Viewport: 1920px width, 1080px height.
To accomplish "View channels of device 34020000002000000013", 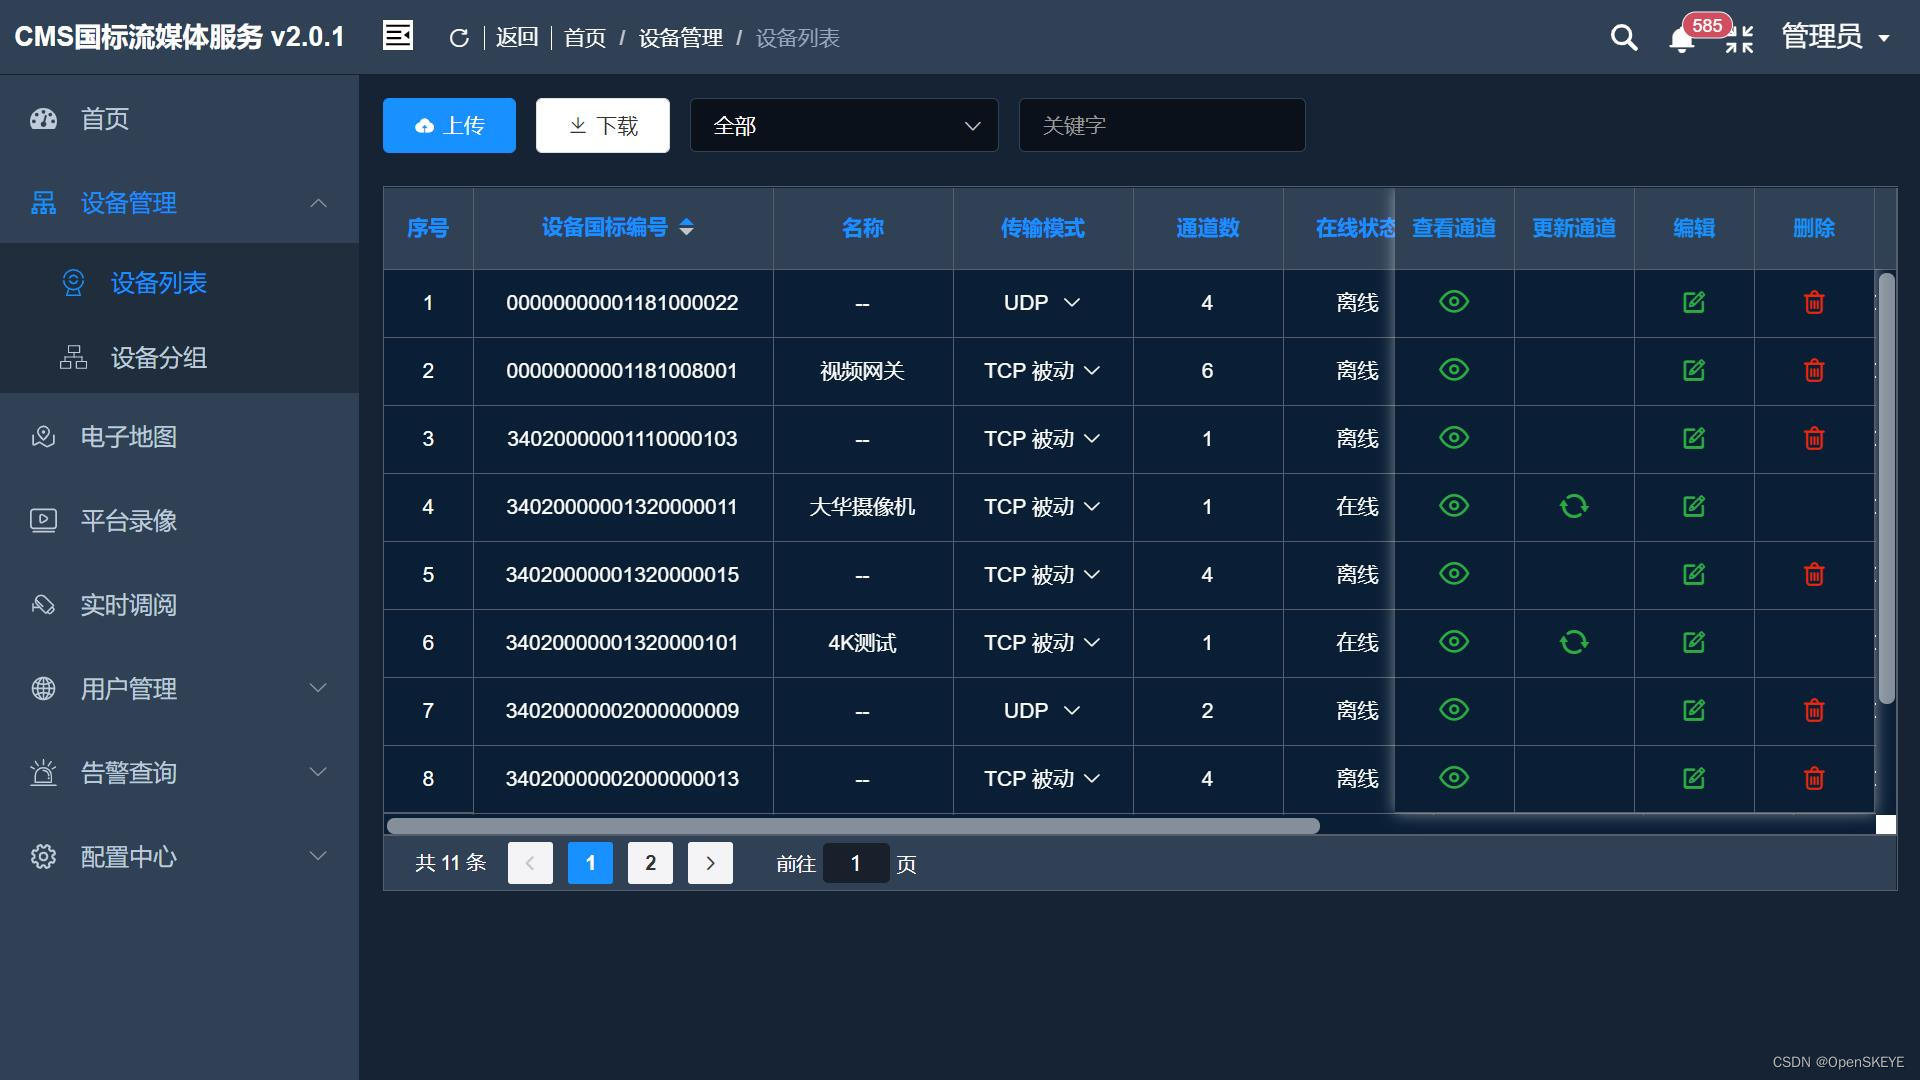I will 1453,778.
